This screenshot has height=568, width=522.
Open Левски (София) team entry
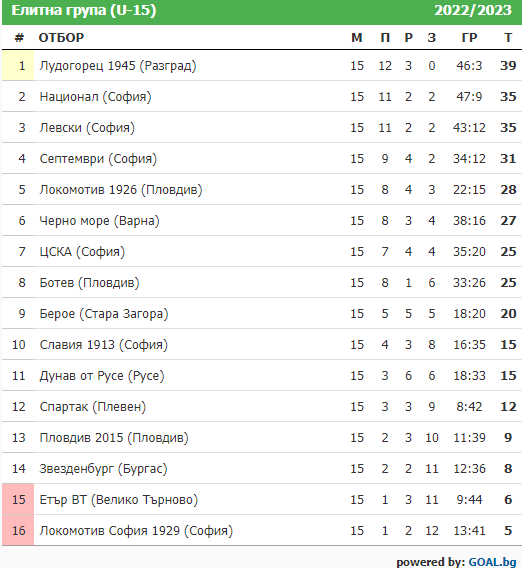tap(87, 128)
